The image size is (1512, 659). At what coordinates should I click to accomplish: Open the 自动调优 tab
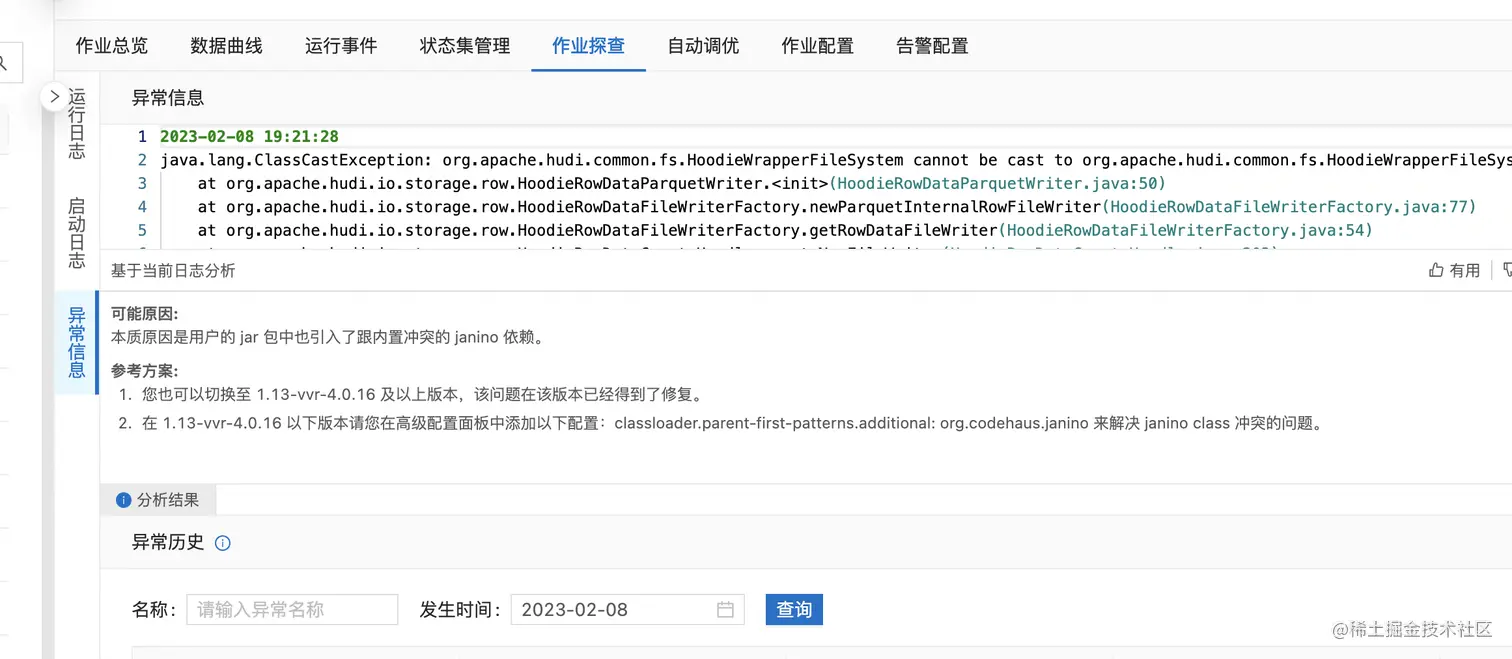coord(703,46)
